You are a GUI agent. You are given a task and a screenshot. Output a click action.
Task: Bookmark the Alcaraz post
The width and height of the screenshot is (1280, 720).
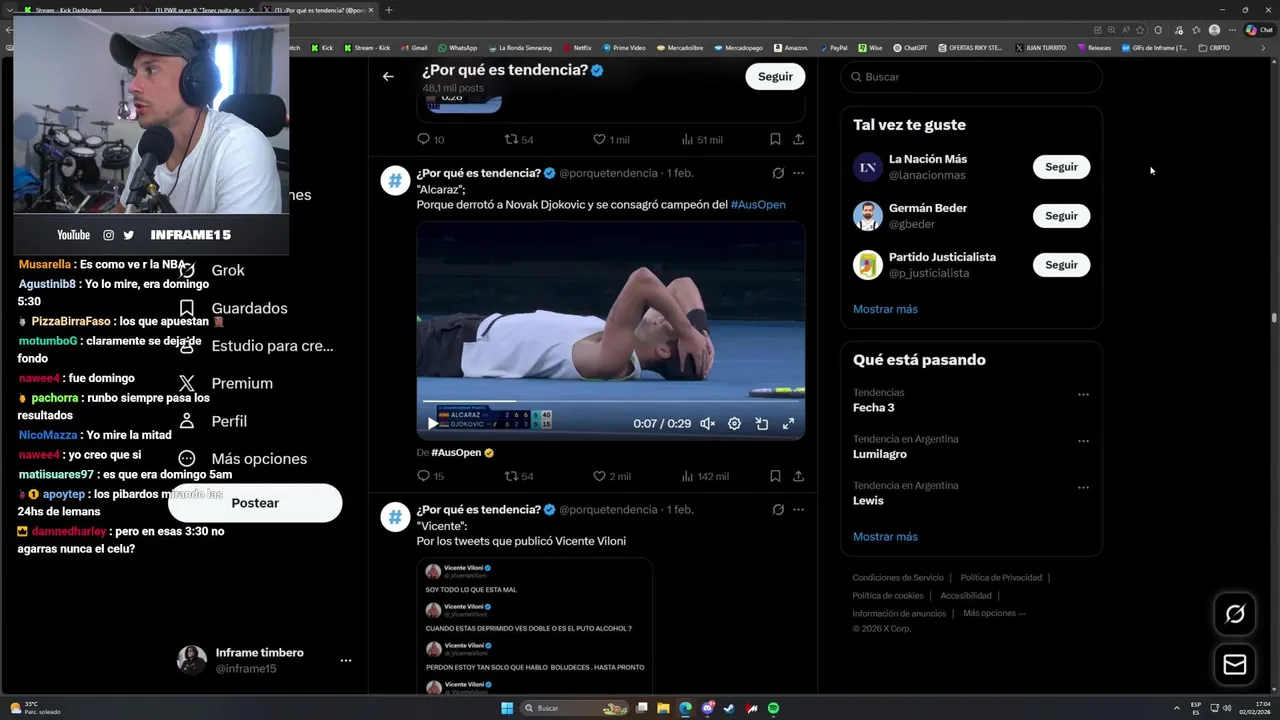[775, 476]
